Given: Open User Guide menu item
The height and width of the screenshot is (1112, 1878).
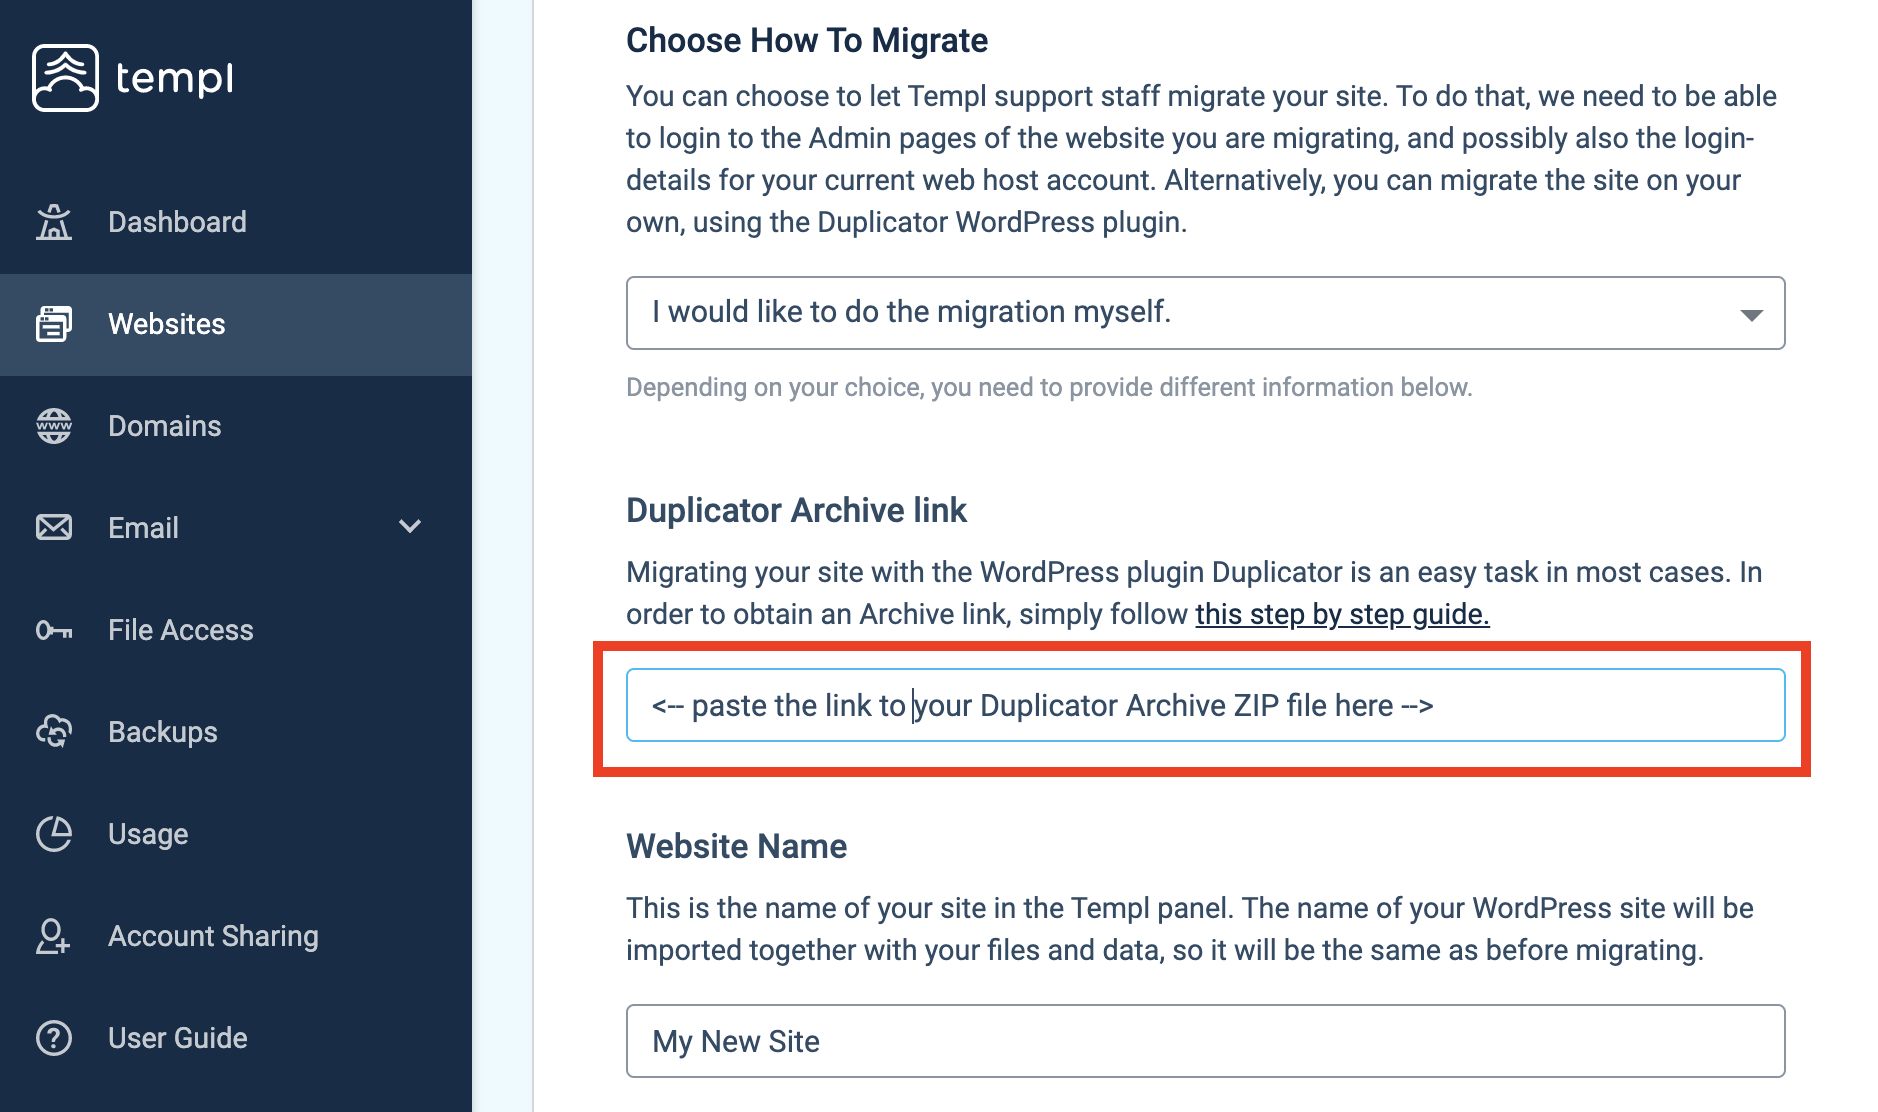Looking at the screenshot, I should click(236, 1038).
